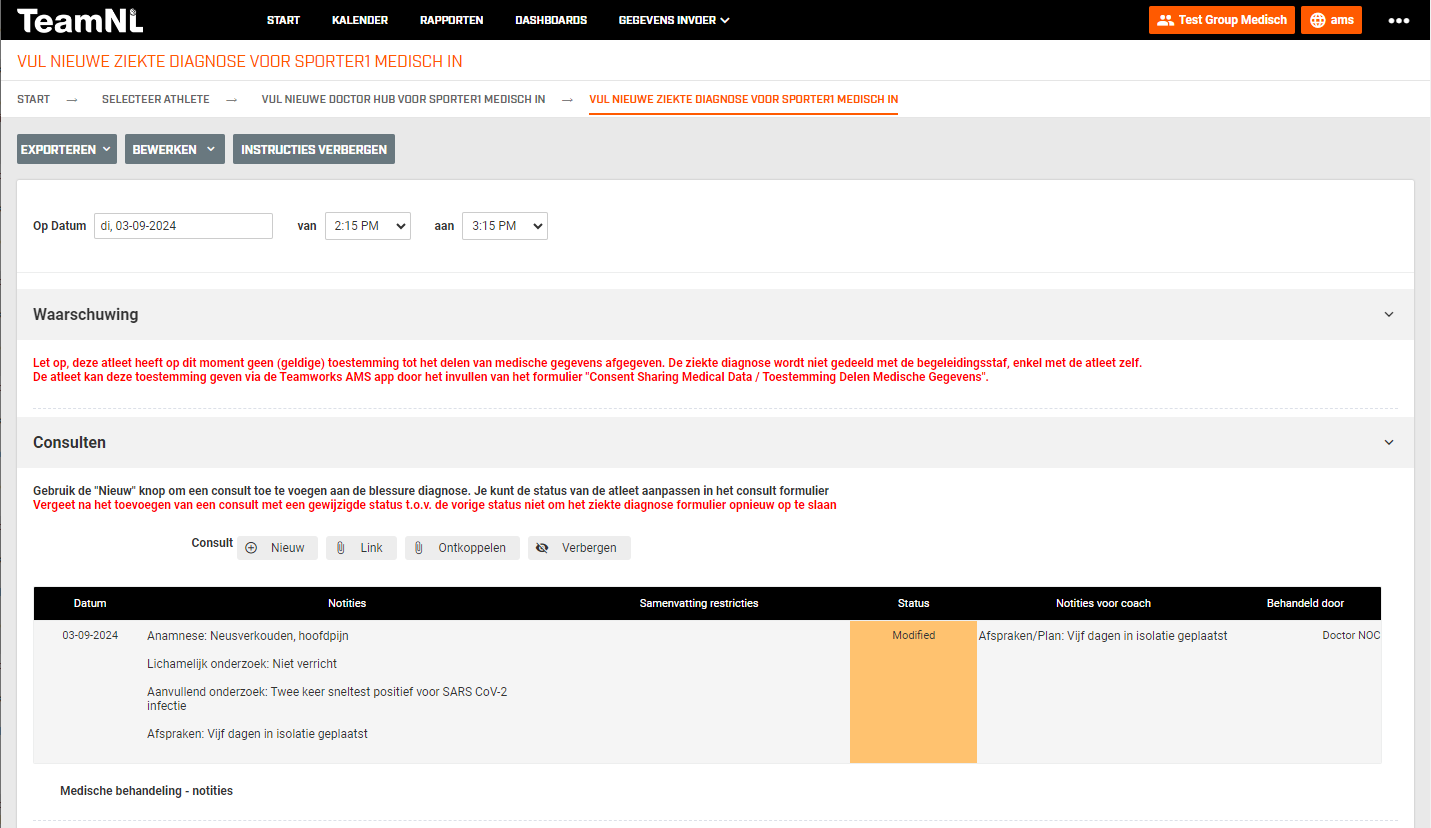This screenshot has width=1431, height=828.
Task: Click the Op Datum date field
Action: (x=183, y=226)
